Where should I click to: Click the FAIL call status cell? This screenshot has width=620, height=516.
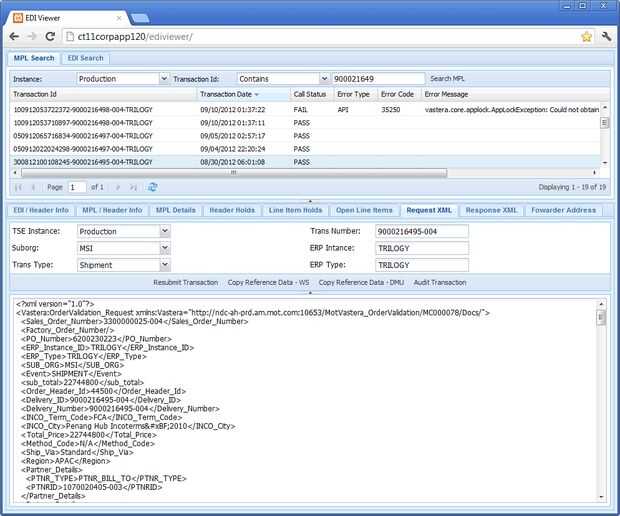pos(301,110)
